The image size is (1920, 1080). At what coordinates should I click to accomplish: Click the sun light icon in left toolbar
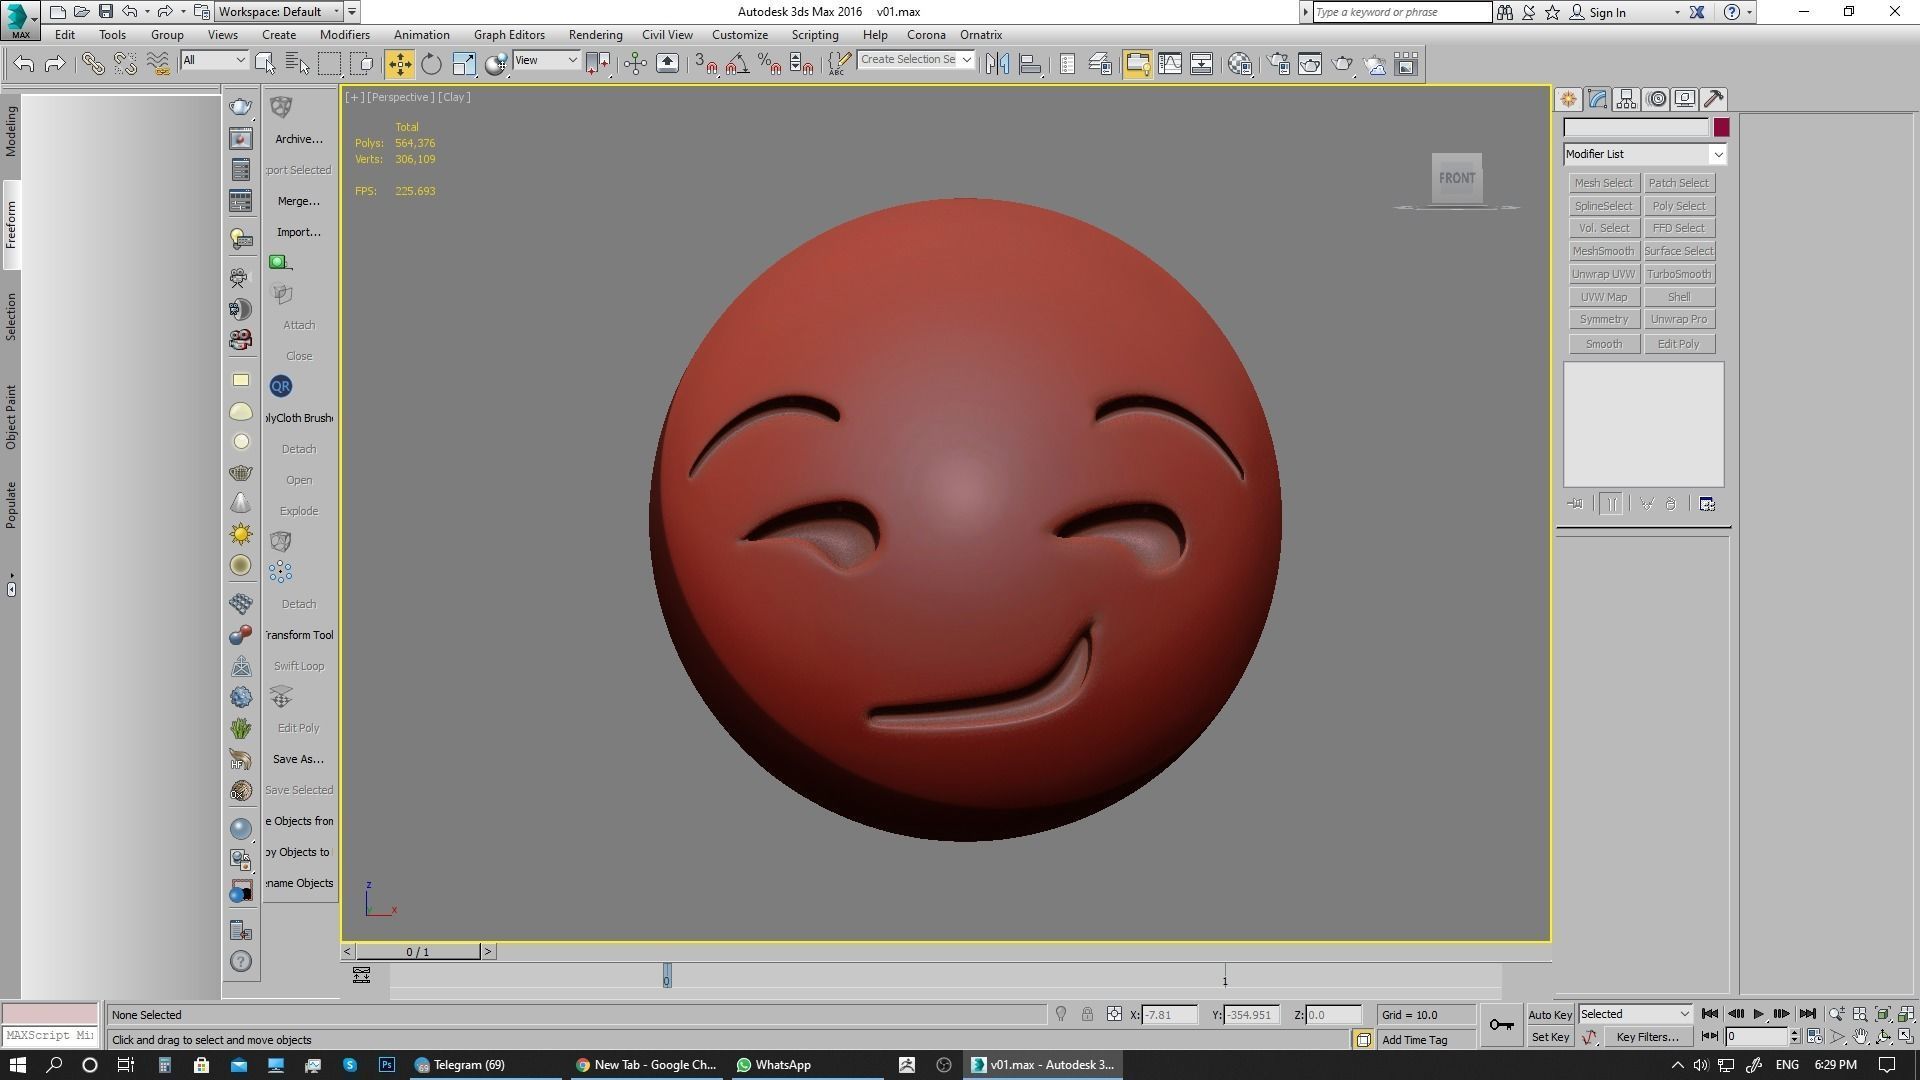(241, 534)
